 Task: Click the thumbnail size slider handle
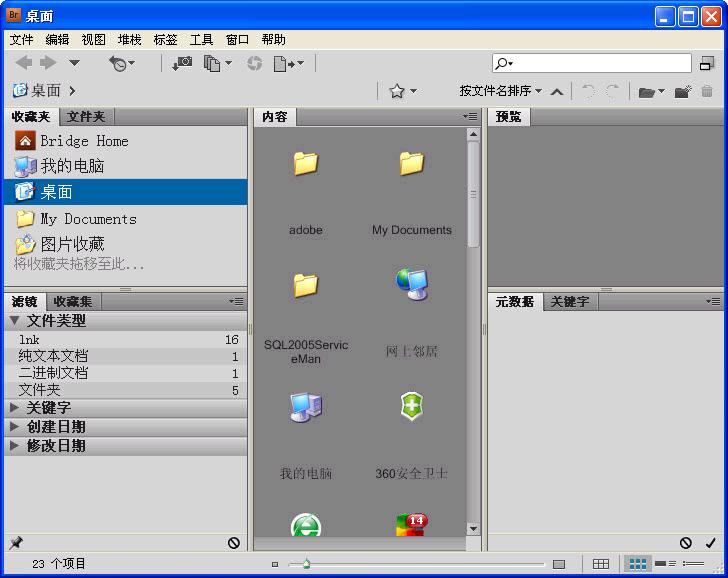pos(306,564)
